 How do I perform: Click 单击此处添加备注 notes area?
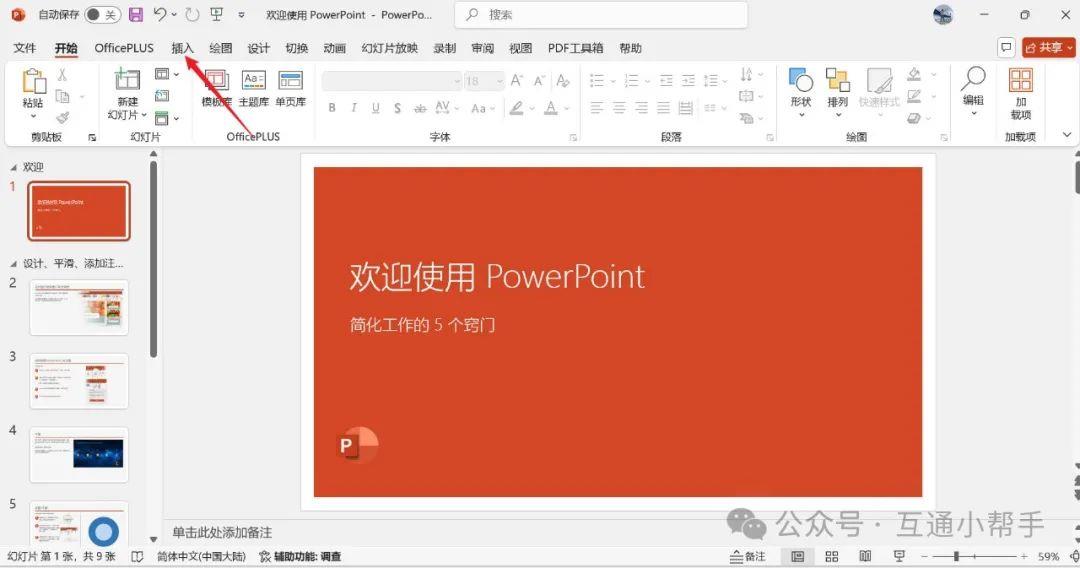[222, 532]
